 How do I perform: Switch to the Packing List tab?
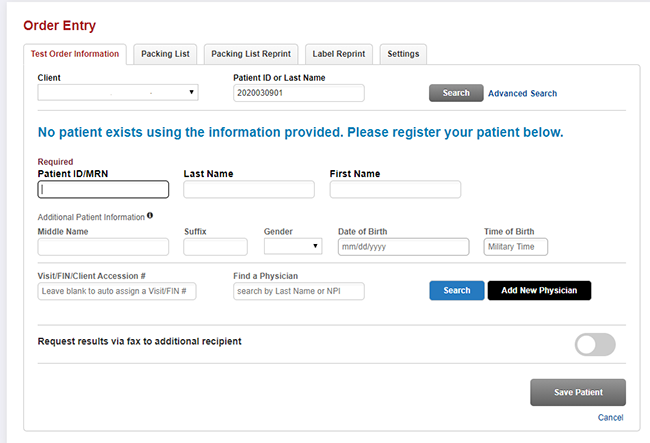(x=165, y=54)
